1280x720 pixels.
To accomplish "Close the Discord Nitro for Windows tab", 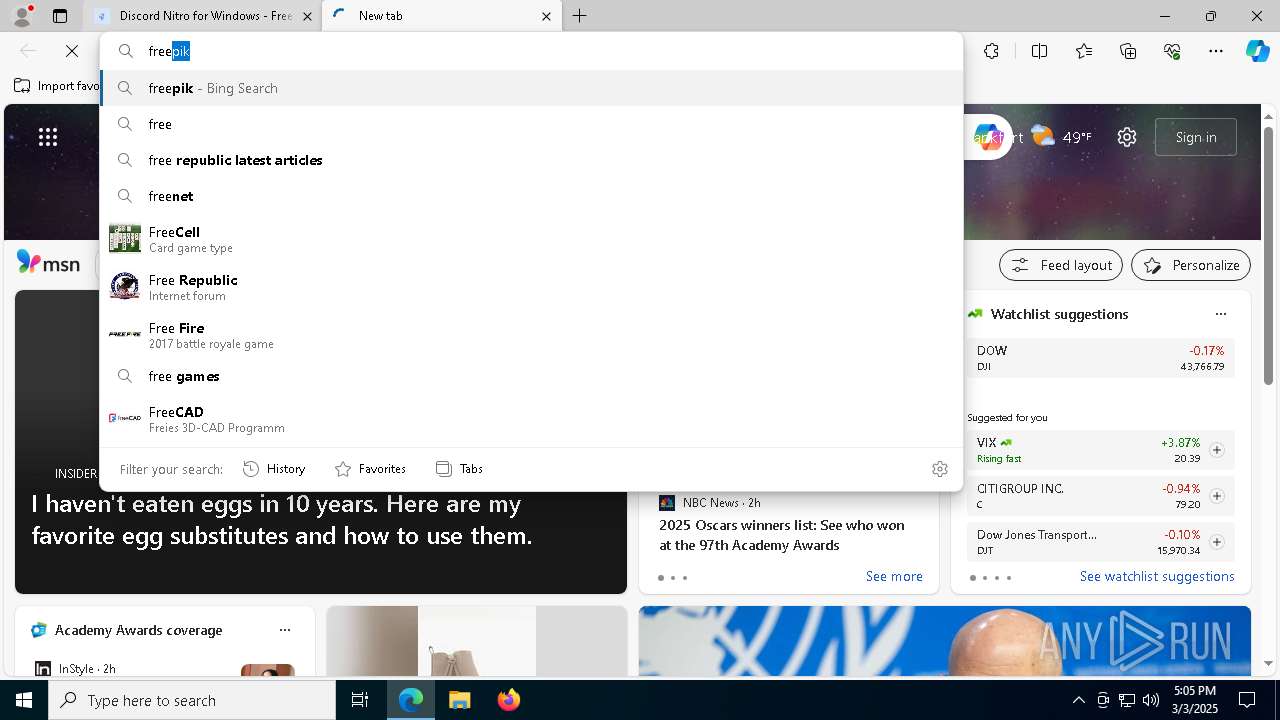I will 307,16.
